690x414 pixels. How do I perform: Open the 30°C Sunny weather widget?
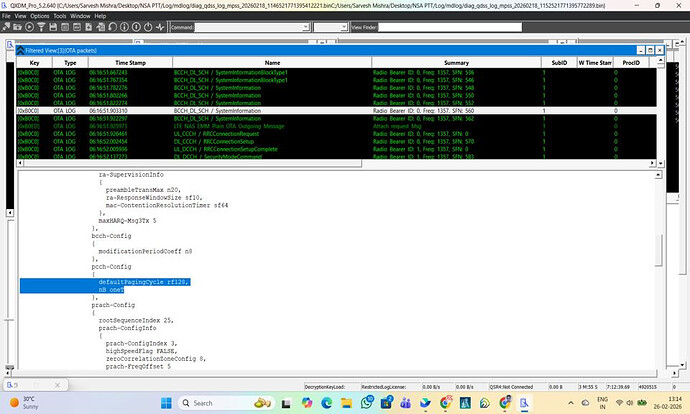tap(24, 403)
